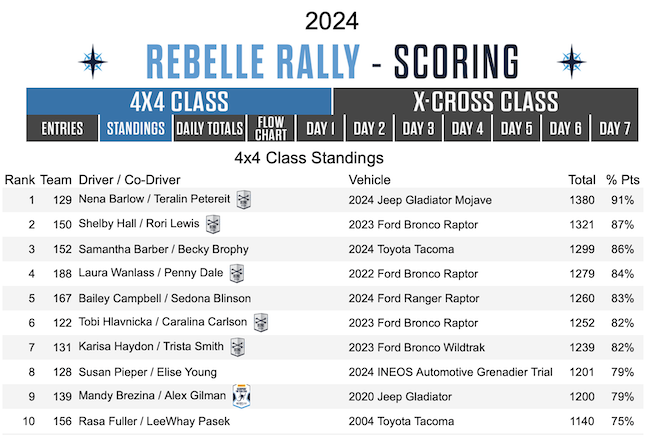Click Rebelle Rally title banner

click(332, 61)
